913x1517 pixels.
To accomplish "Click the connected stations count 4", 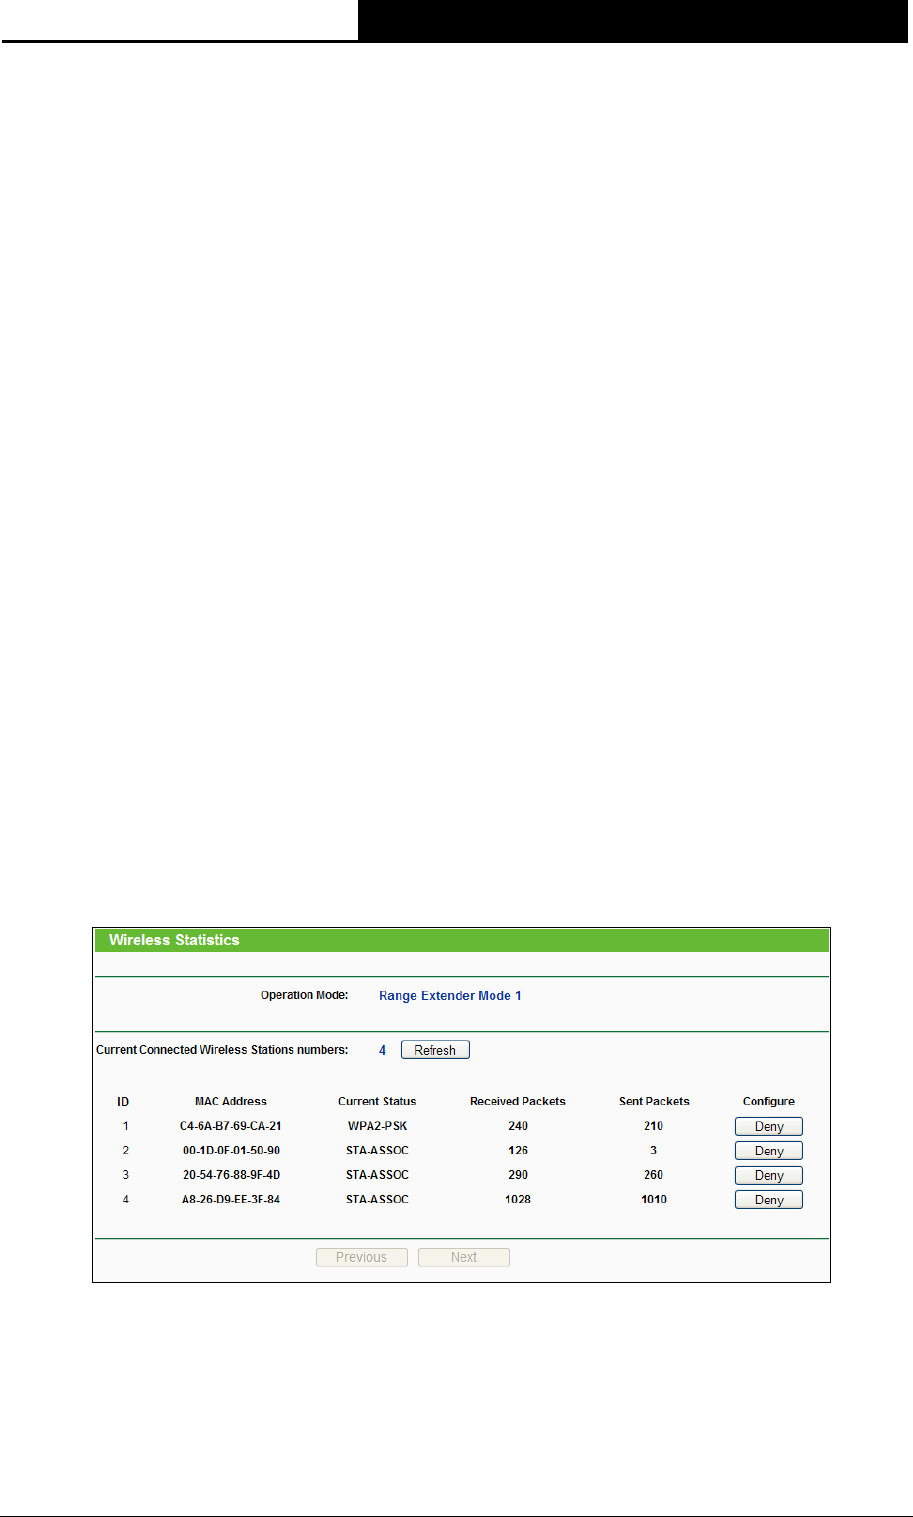I will pyautogui.click(x=382, y=1050).
